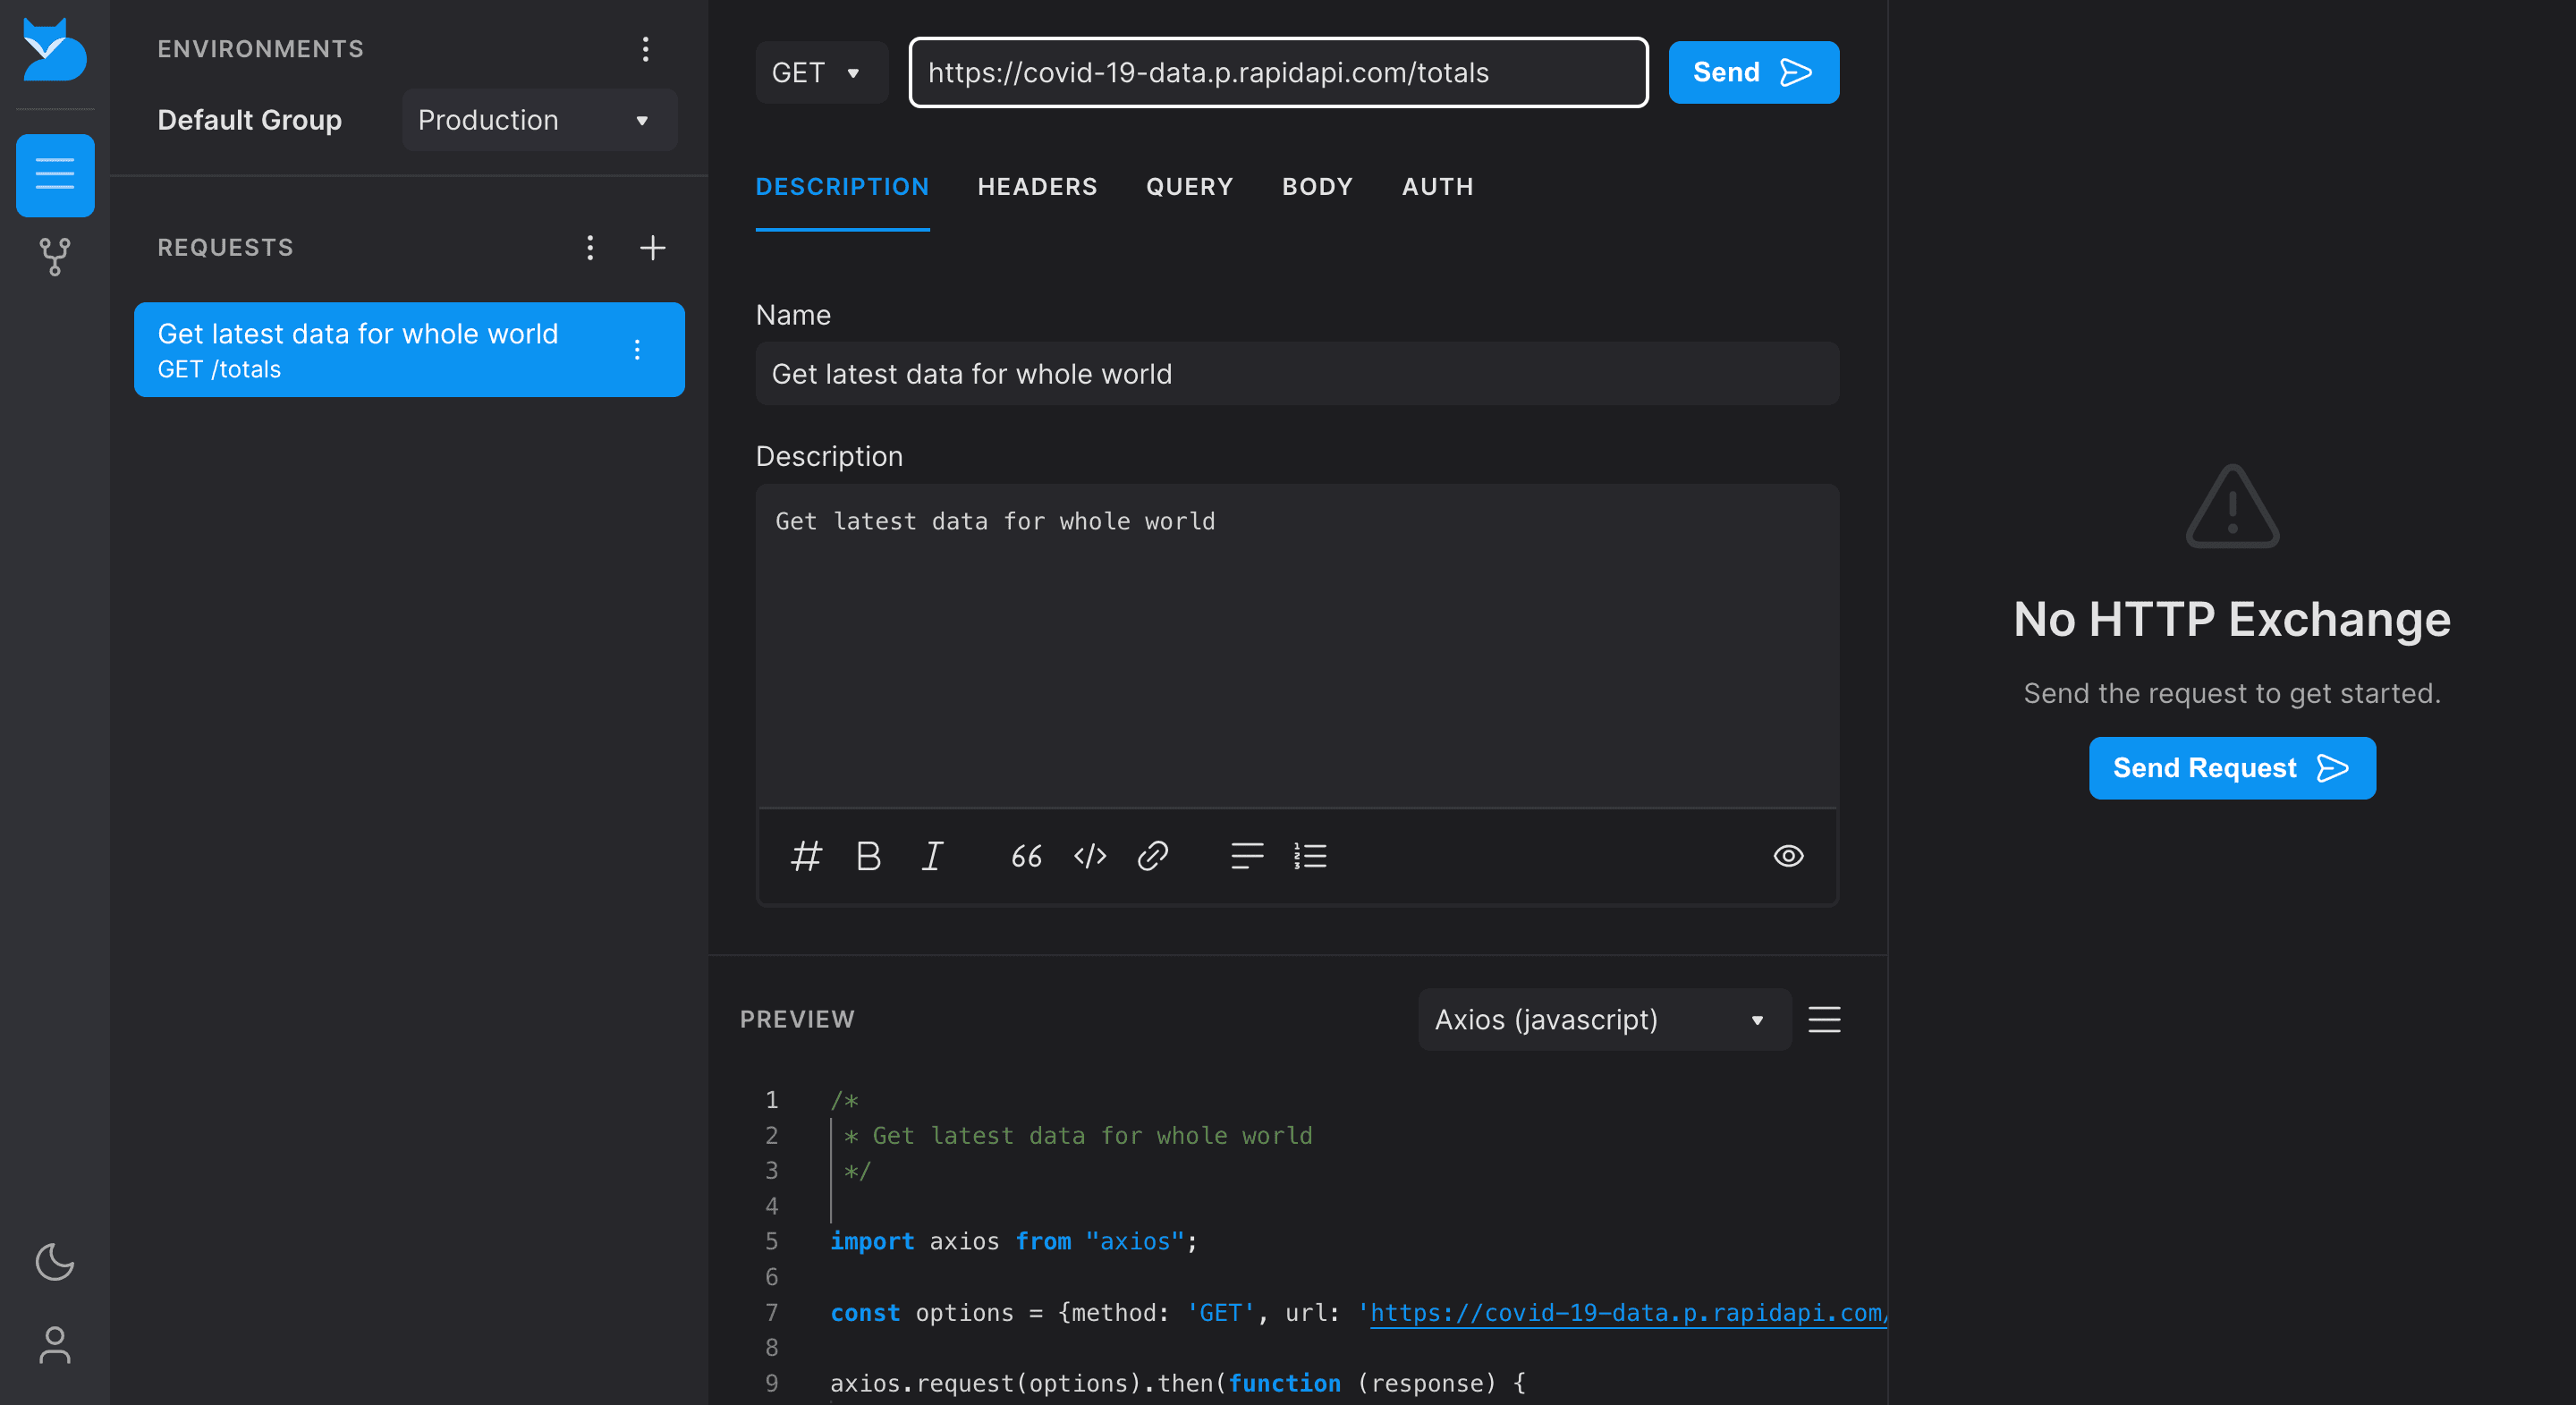Click the 'import' keyword in code
The width and height of the screenshot is (2576, 1405).
[872, 1241]
